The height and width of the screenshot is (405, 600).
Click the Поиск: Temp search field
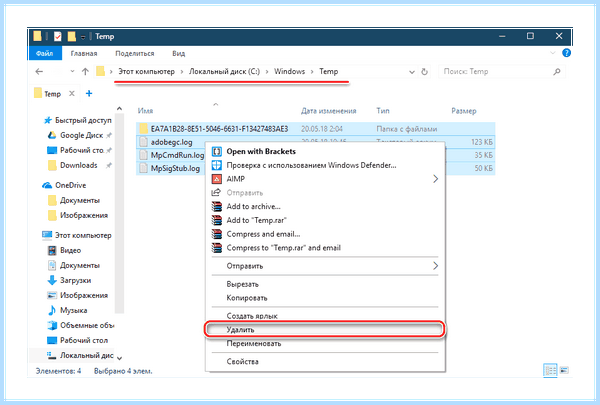pos(502,72)
